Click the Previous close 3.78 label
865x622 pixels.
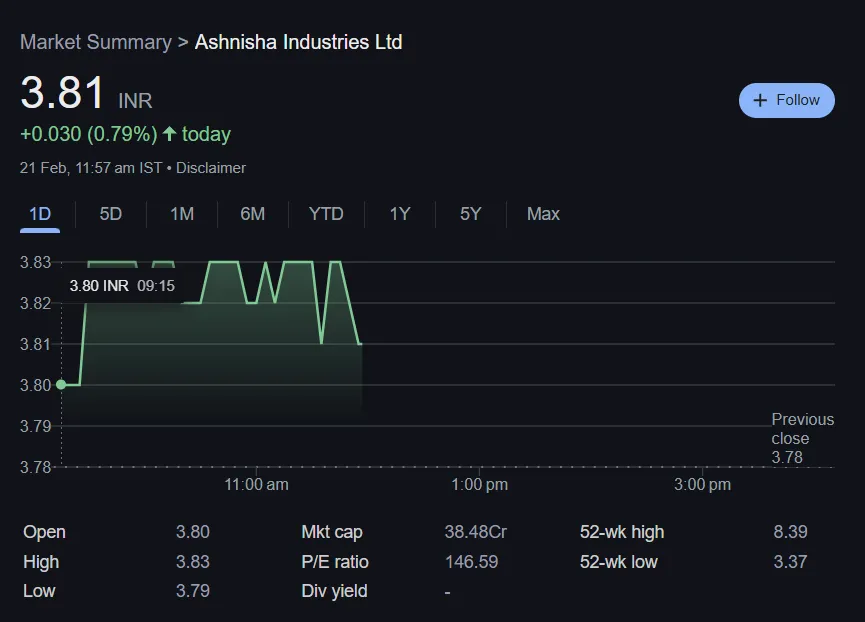click(x=803, y=438)
